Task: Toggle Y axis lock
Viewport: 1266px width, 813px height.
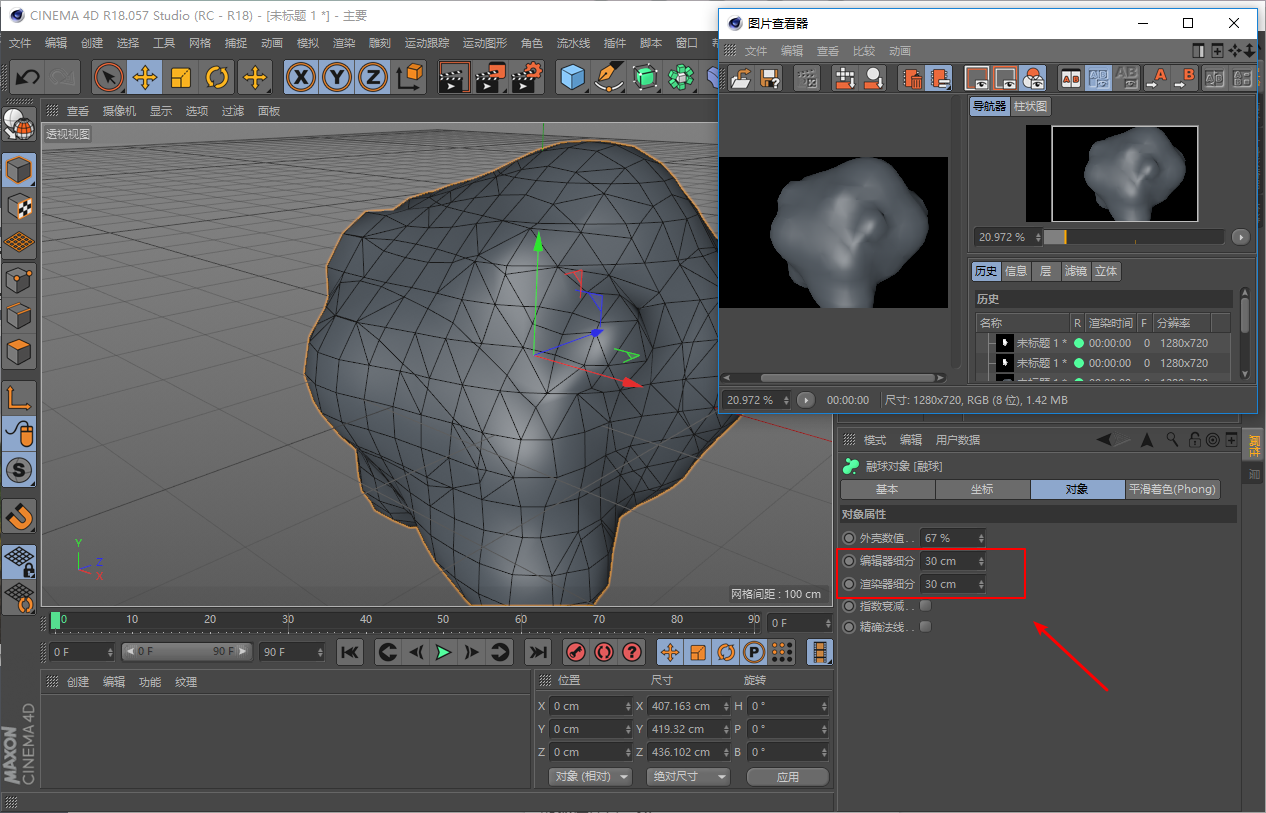Action: 337,77
